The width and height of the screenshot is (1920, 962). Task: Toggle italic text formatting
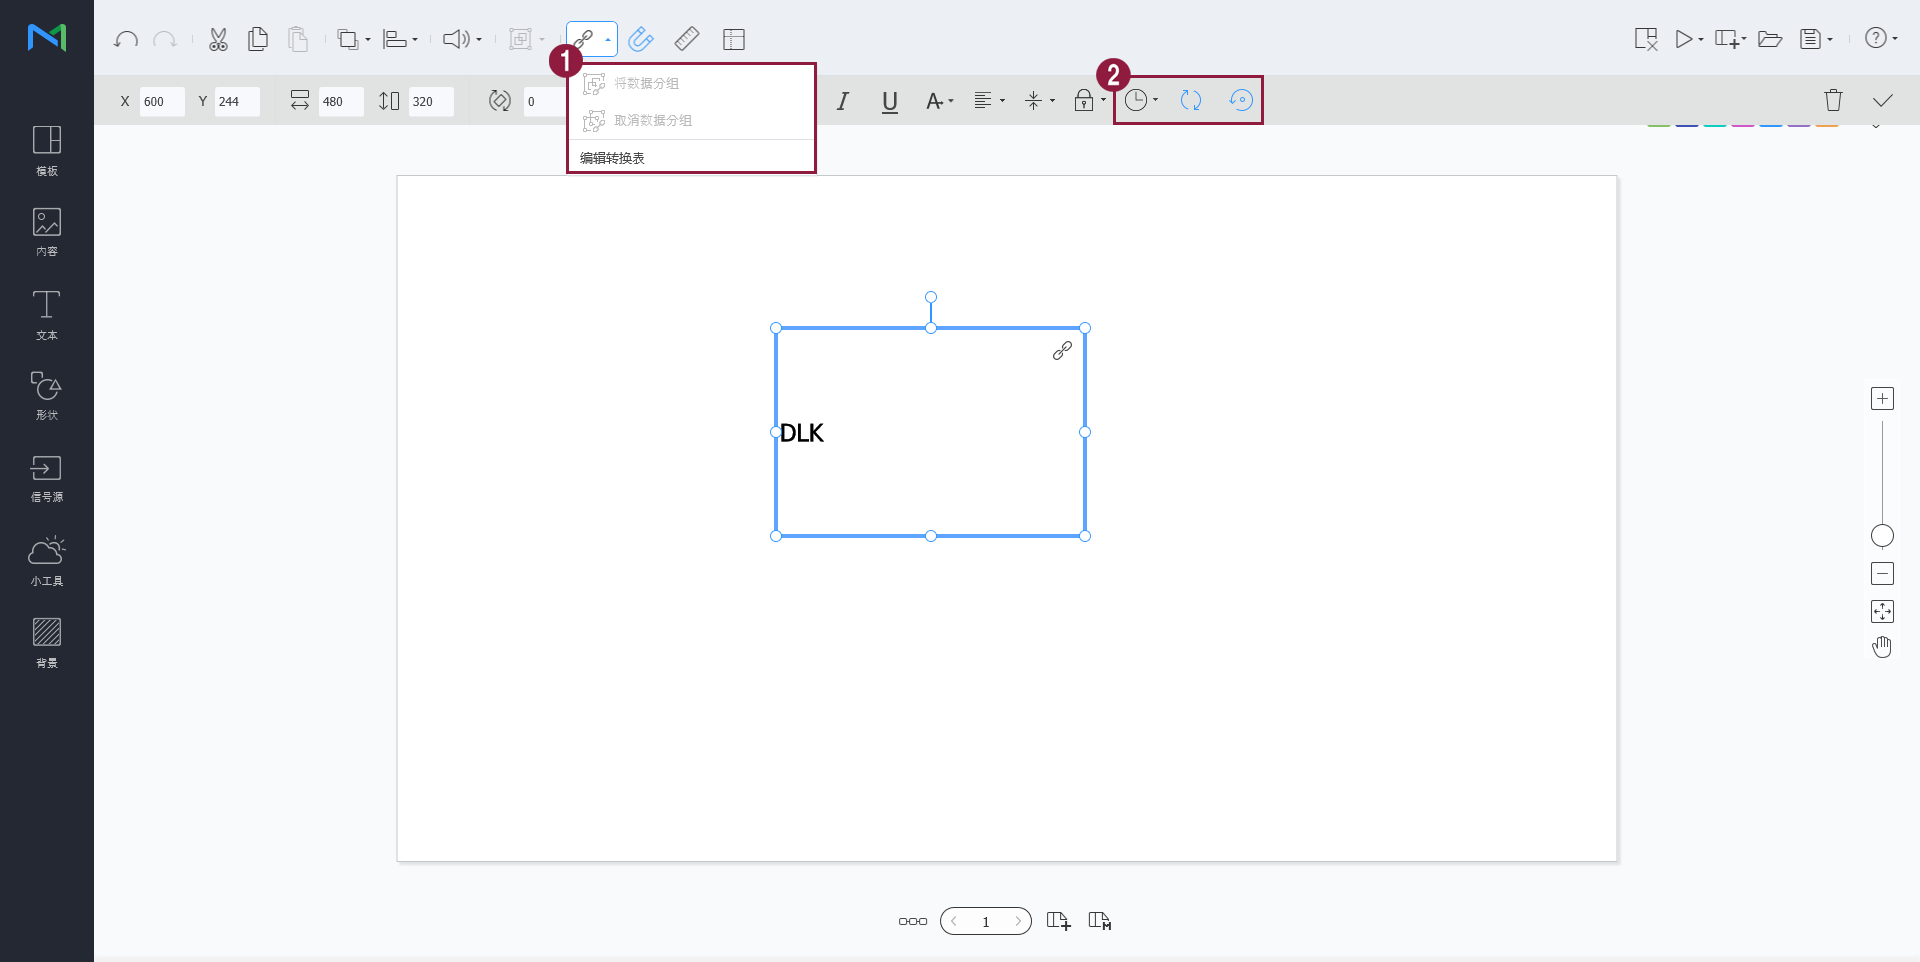pos(843,101)
